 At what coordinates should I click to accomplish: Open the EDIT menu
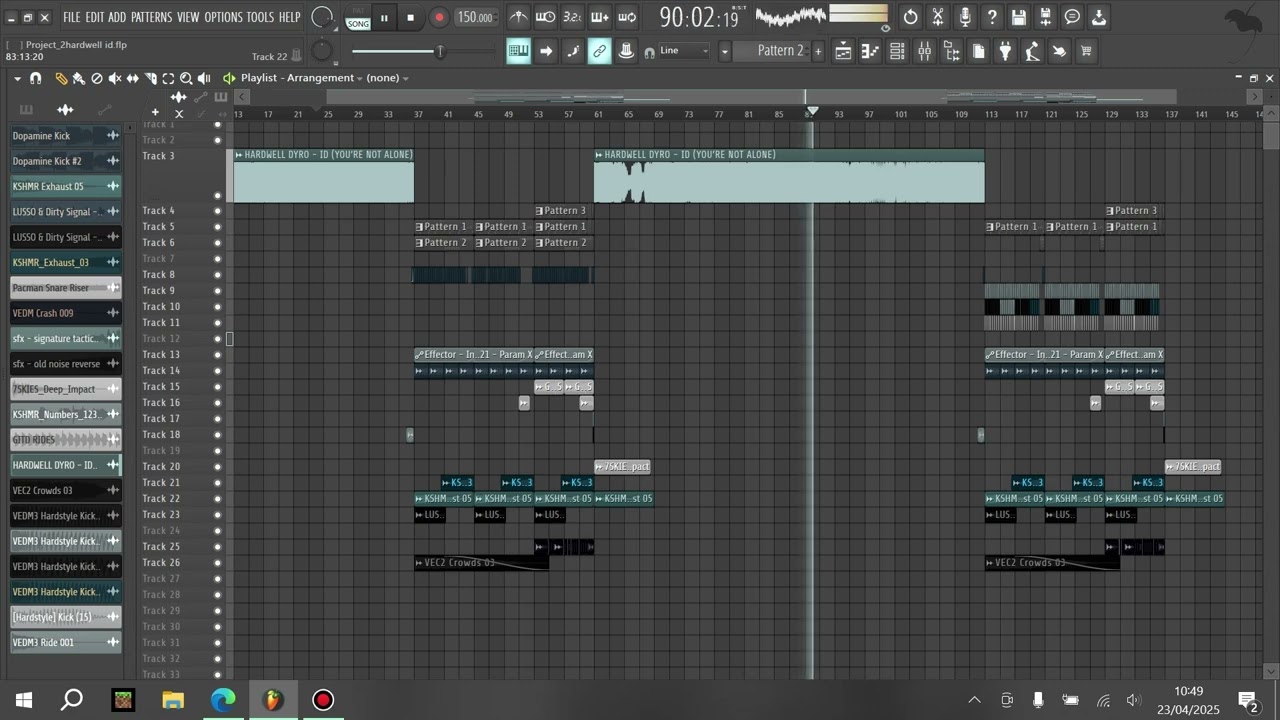click(95, 17)
